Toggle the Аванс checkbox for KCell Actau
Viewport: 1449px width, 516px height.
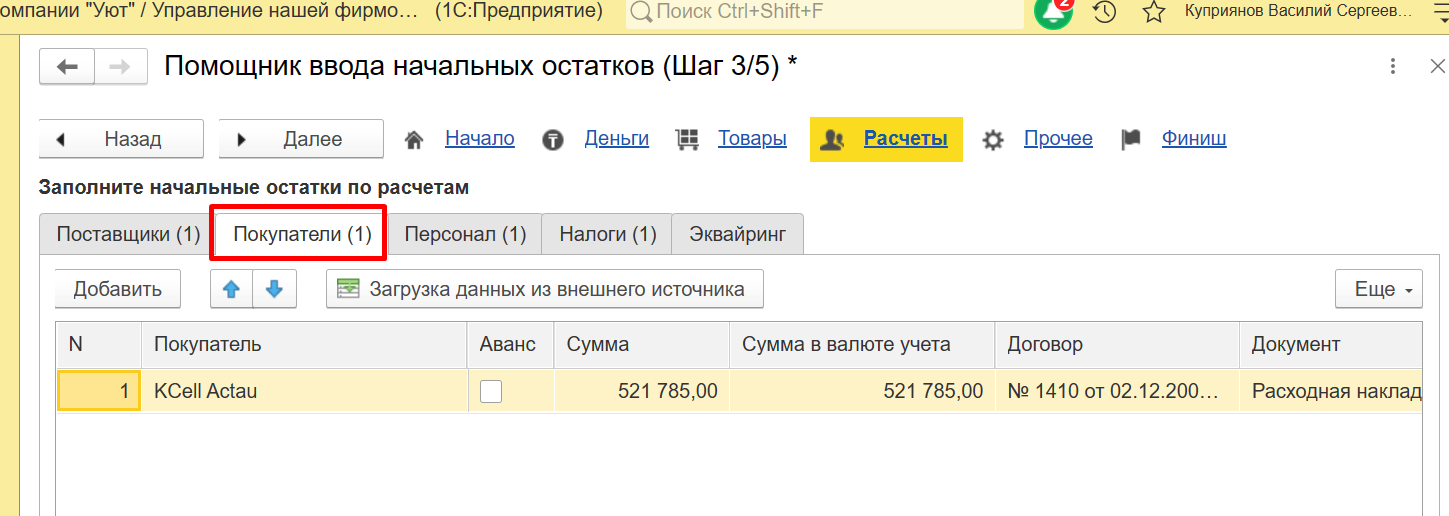[x=491, y=391]
